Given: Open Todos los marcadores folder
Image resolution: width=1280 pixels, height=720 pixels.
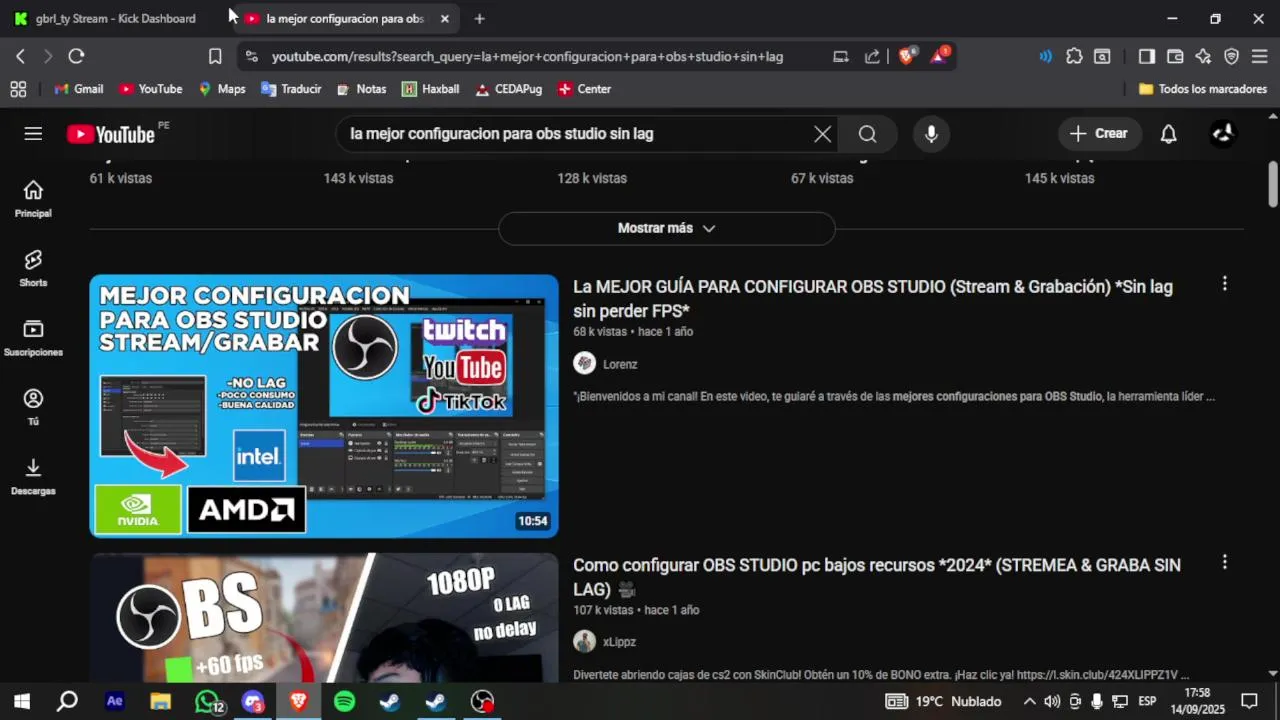Looking at the screenshot, I should click(x=1203, y=89).
